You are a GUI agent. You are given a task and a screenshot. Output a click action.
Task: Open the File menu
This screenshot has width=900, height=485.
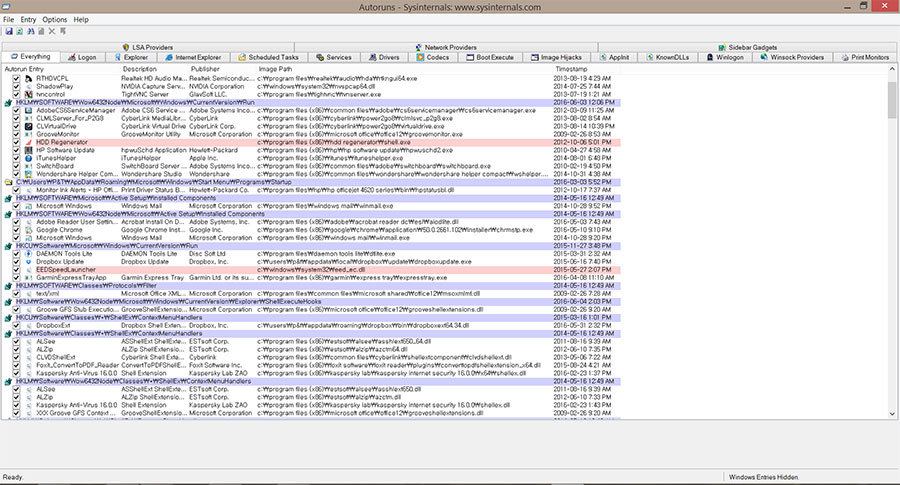point(9,20)
